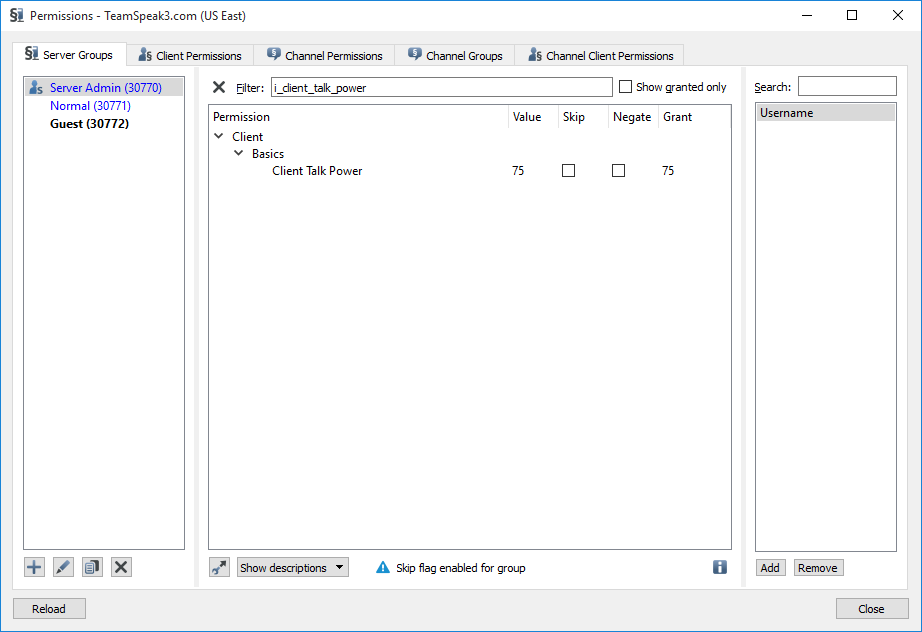This screenshot has width=922, height=632.
Task: Click the Value 75 for Client Talk Power
Action: tap(518, 170)
